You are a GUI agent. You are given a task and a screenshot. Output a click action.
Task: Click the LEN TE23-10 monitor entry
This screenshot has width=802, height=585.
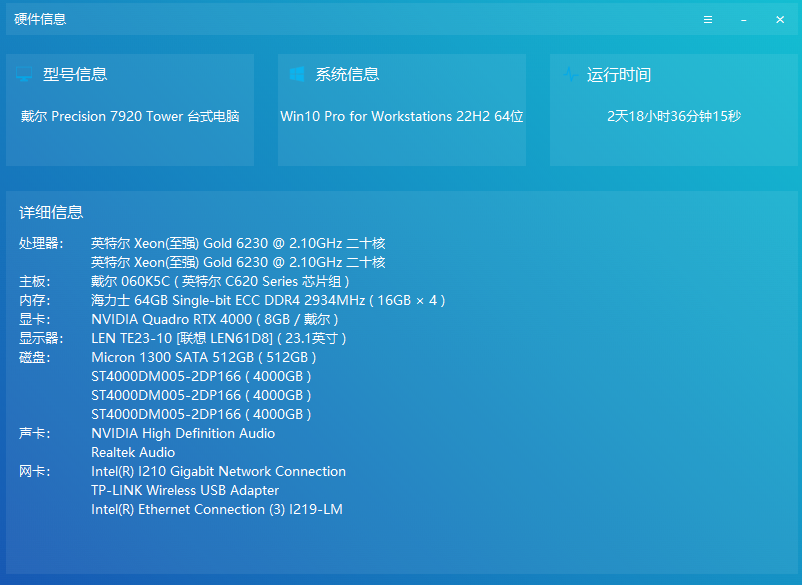tap(219, 338)
